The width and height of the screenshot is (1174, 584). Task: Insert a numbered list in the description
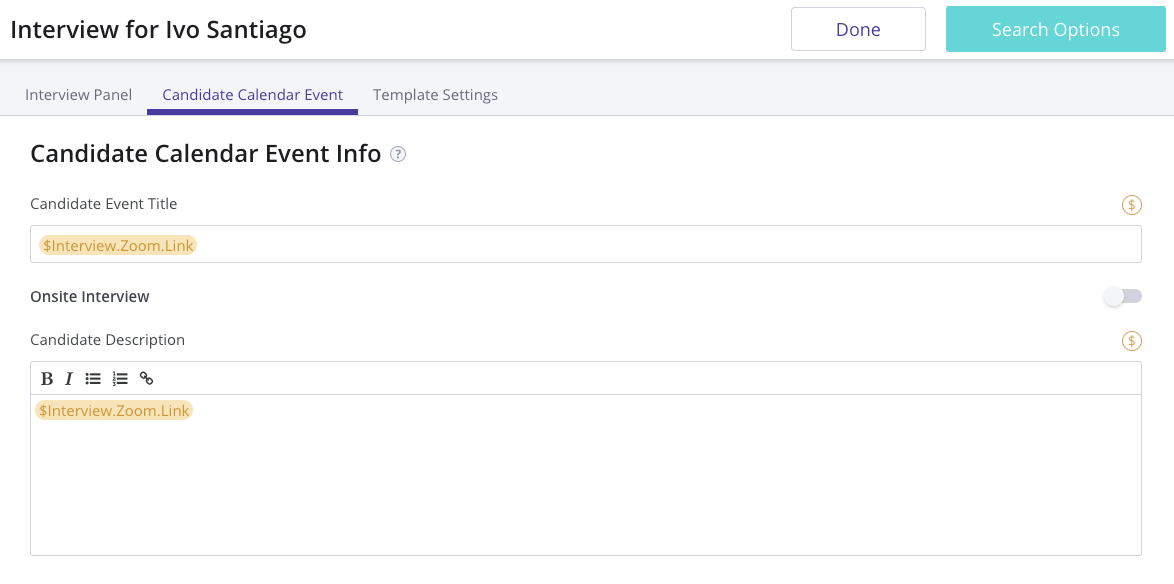120,378
